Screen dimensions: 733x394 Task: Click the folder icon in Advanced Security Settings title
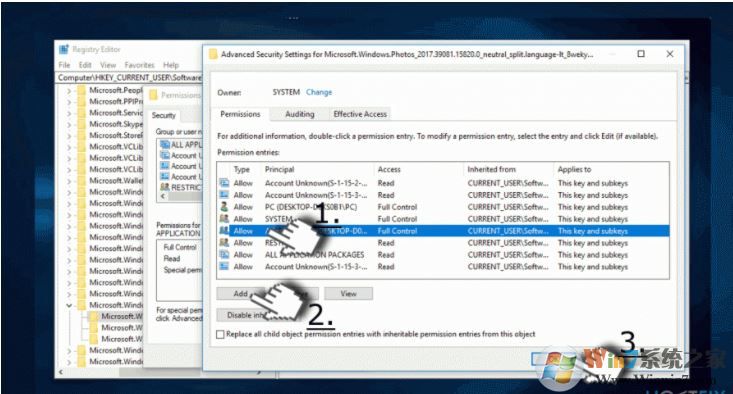[213, 54]
